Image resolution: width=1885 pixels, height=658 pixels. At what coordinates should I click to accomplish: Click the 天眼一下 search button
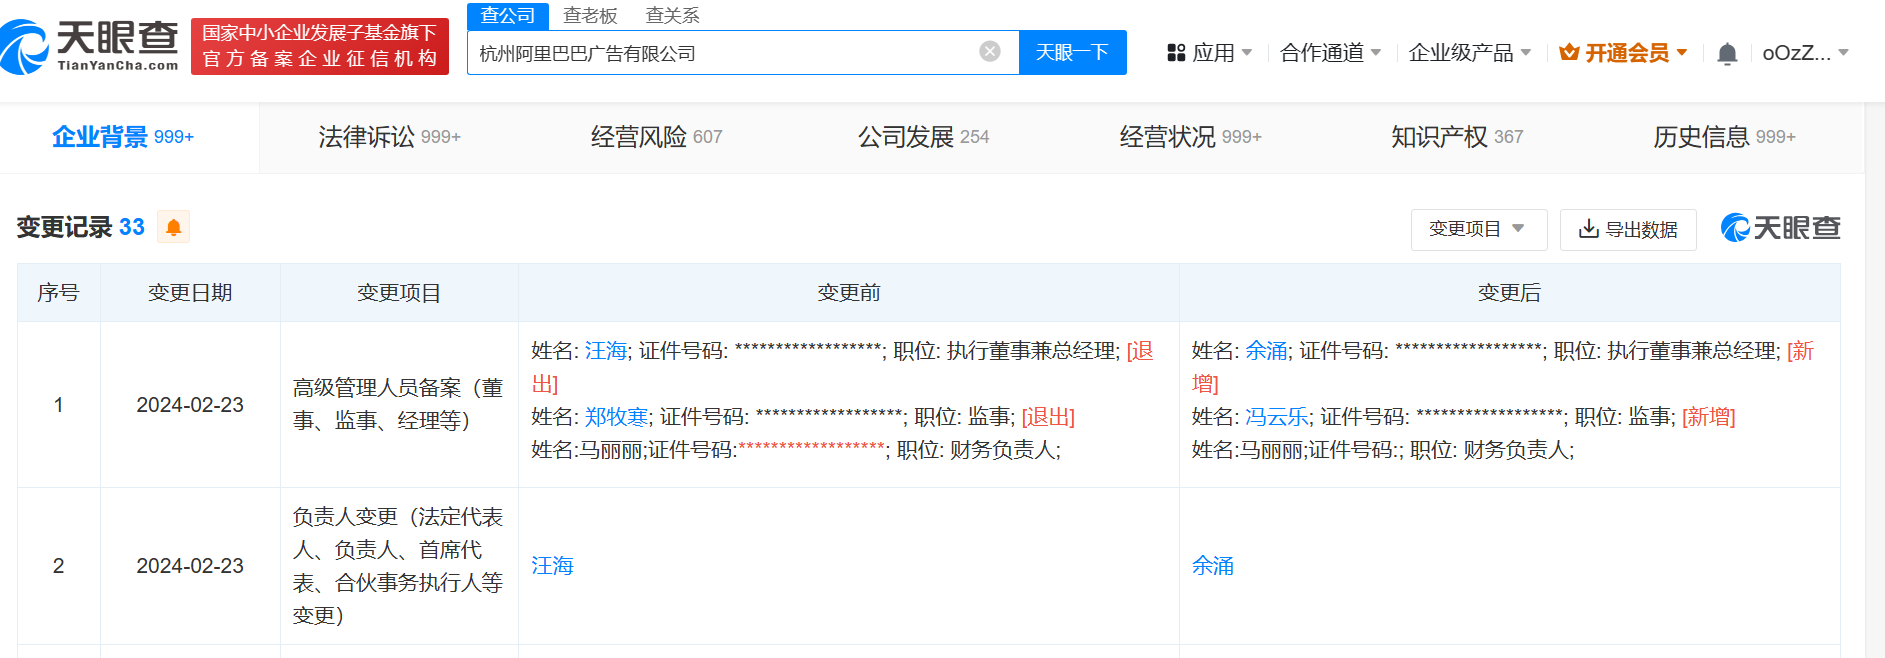(x=1072, y=52)
